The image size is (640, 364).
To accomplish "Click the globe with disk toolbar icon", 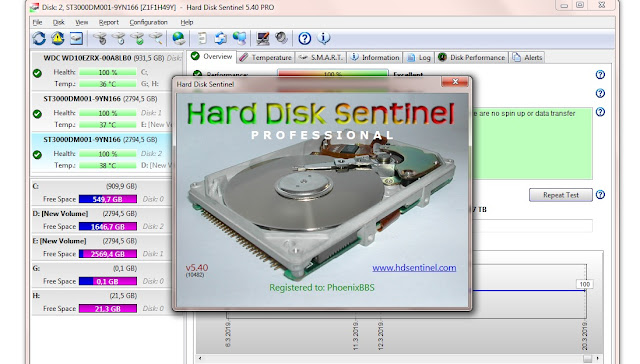I will pyautogui.click(x=178, y=38).
